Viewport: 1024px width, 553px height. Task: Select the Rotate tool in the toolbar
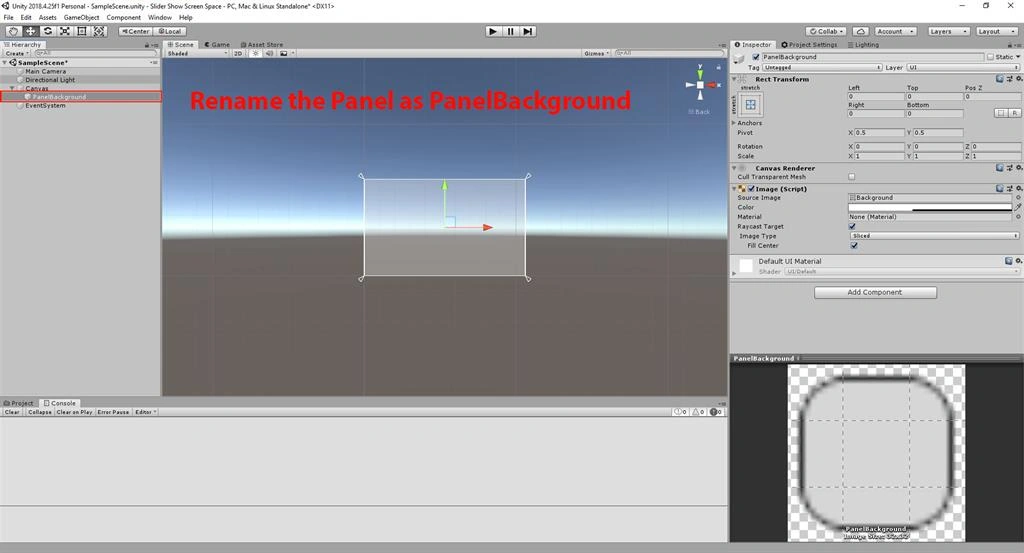click(x=48, y=31)
